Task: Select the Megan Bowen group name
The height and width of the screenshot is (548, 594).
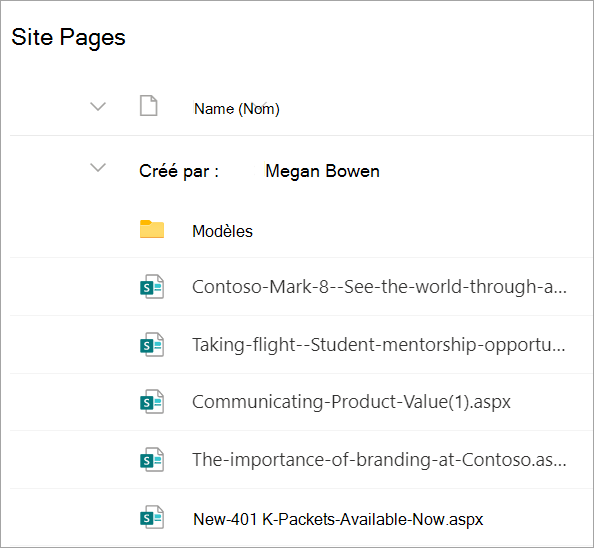Action: pos(322,171)
